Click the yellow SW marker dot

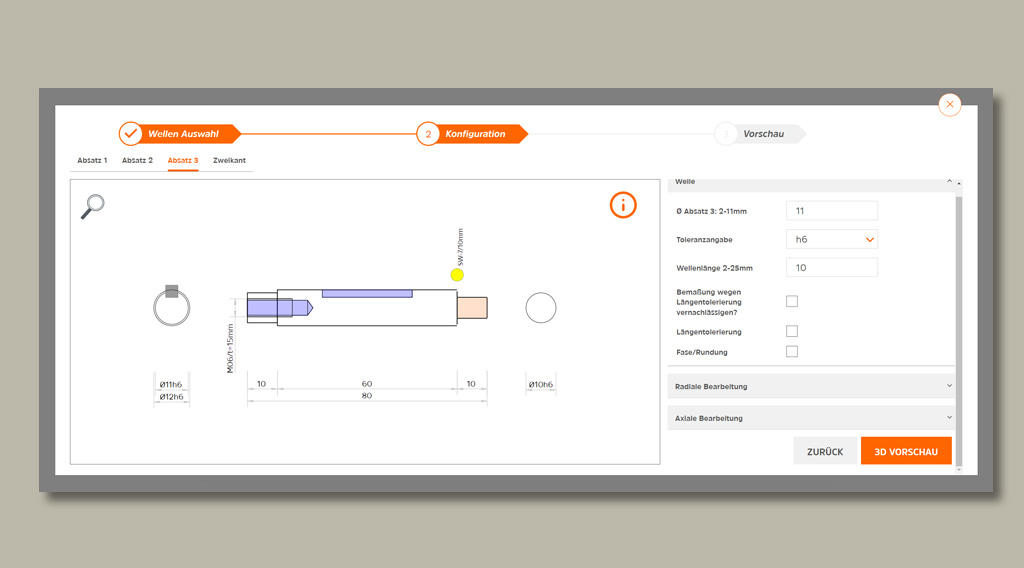click(x=458, y=274)
